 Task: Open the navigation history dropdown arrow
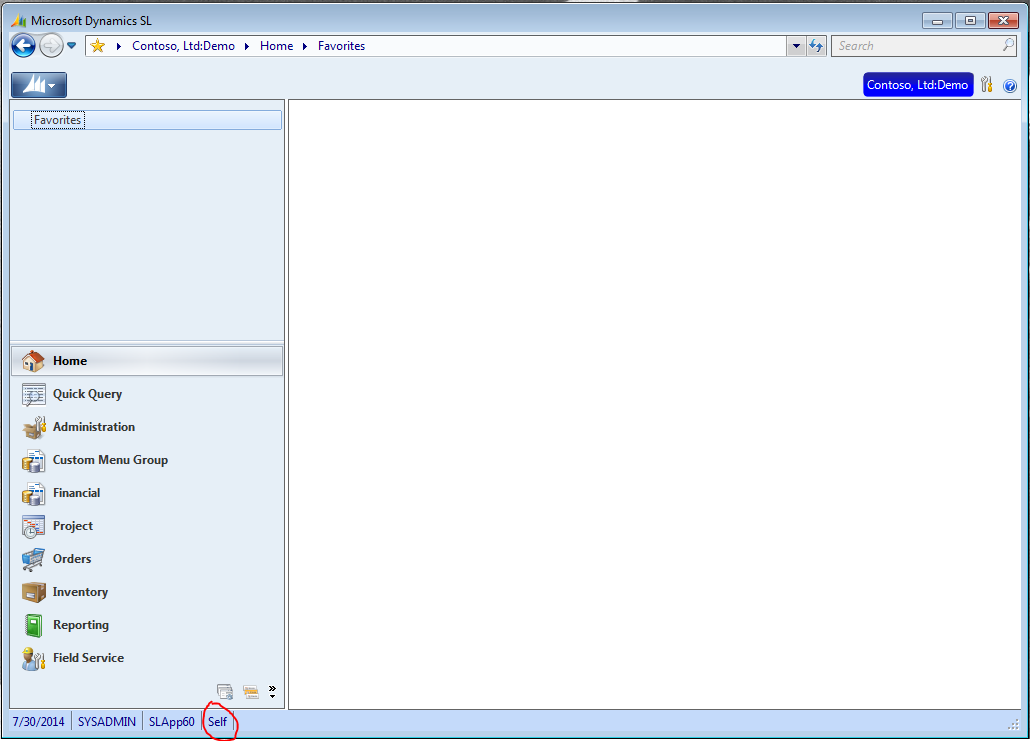(72, 46)
